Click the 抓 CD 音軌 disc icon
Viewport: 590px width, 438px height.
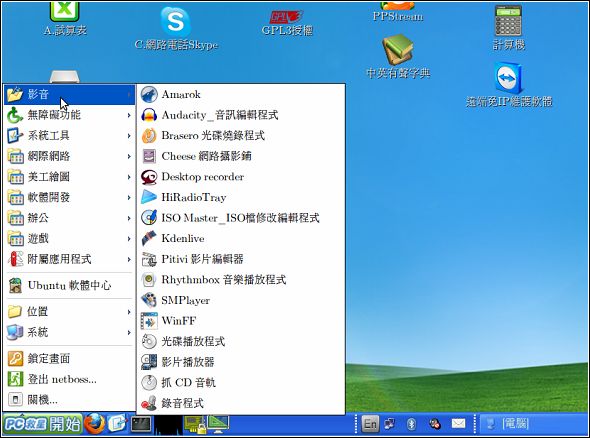(149, 383)
